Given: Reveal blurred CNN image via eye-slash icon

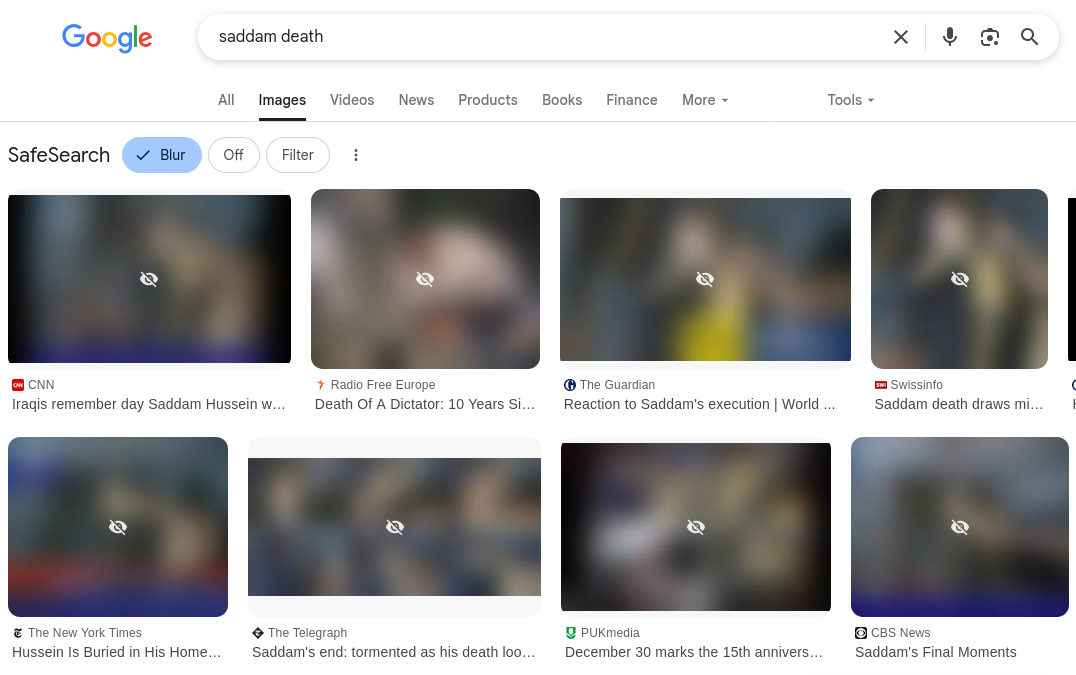Looking at the screenshot, I should [149, 279].
